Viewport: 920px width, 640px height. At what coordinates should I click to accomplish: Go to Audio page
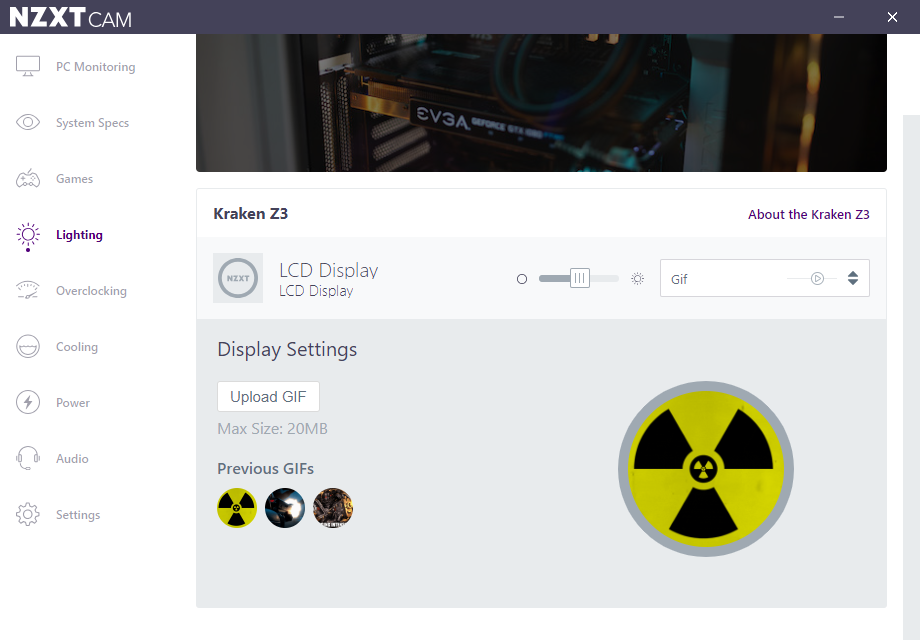coord(72,459)
